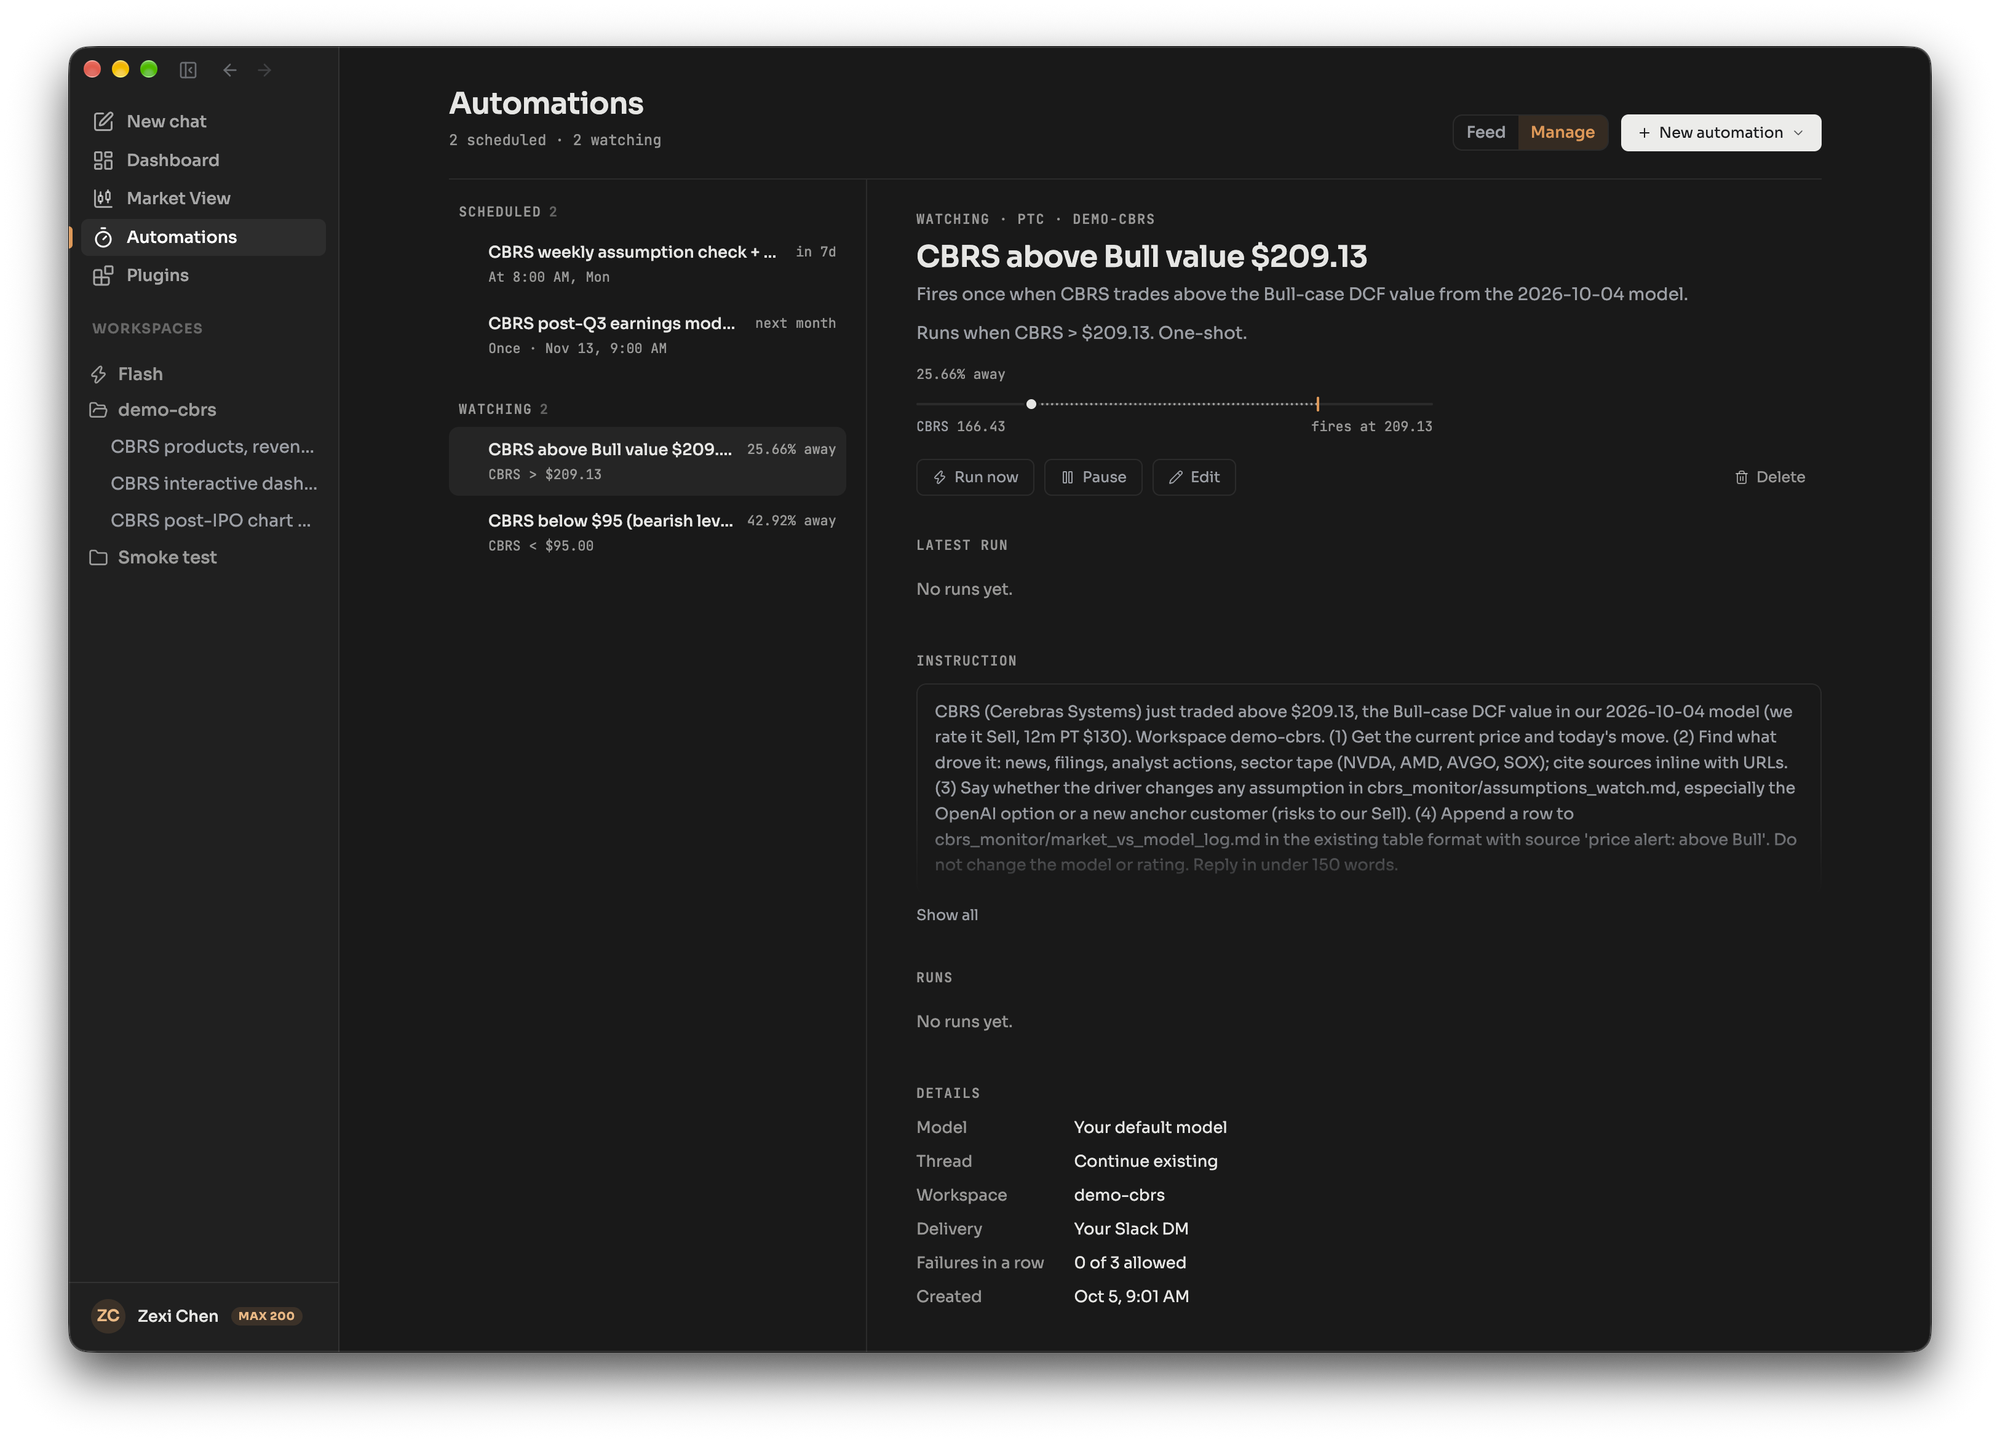Open CBRS products, reven... thread
Image resolution: width=2000 pixels, height=1443 pixels.
pos(212,446)
